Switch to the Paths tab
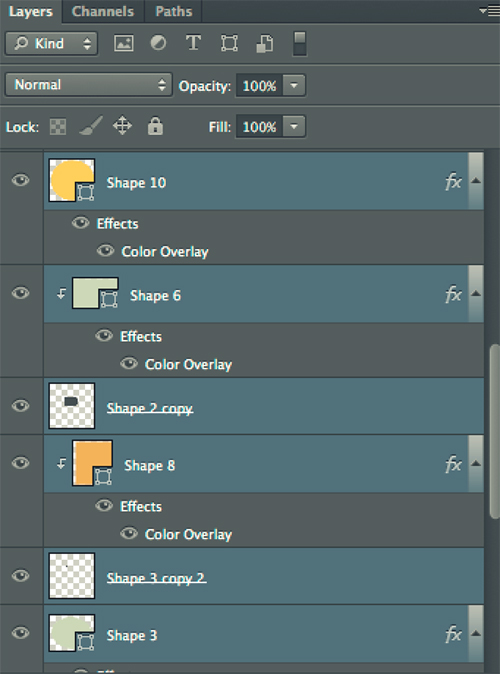 coord(174,11)
